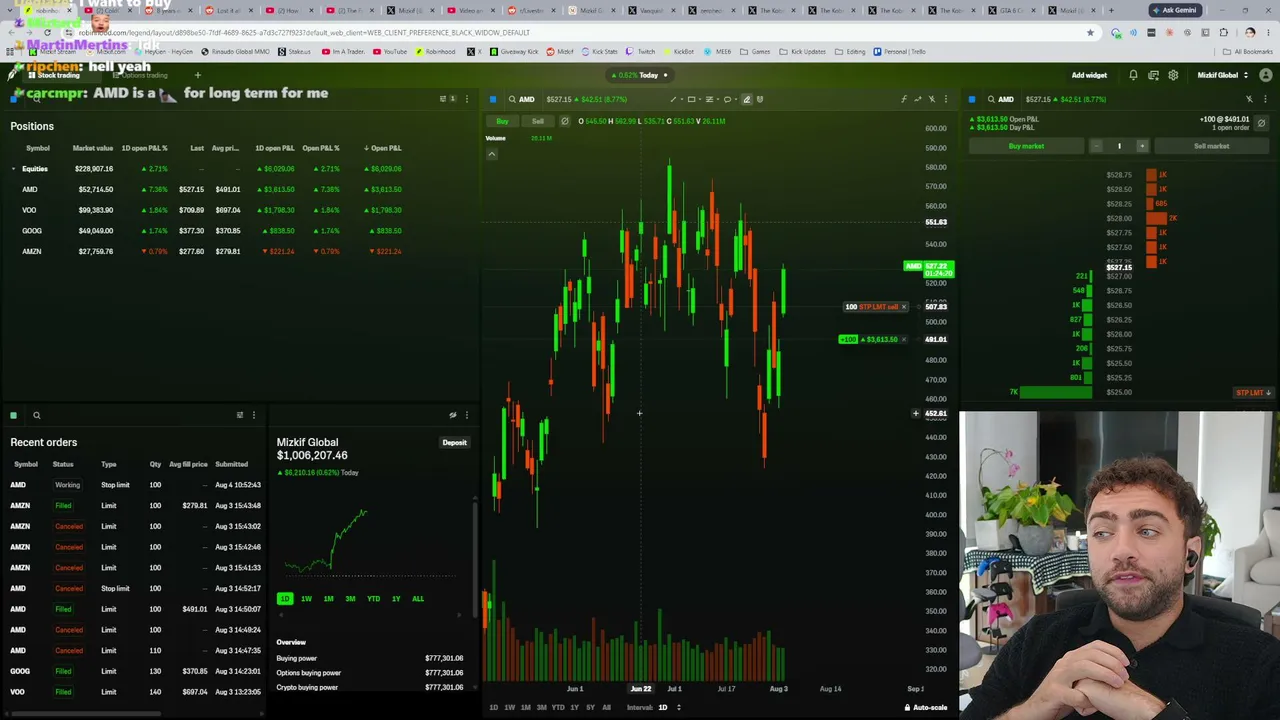
Task: Close the +100 position marker on chart
Action: pos(904,339)
